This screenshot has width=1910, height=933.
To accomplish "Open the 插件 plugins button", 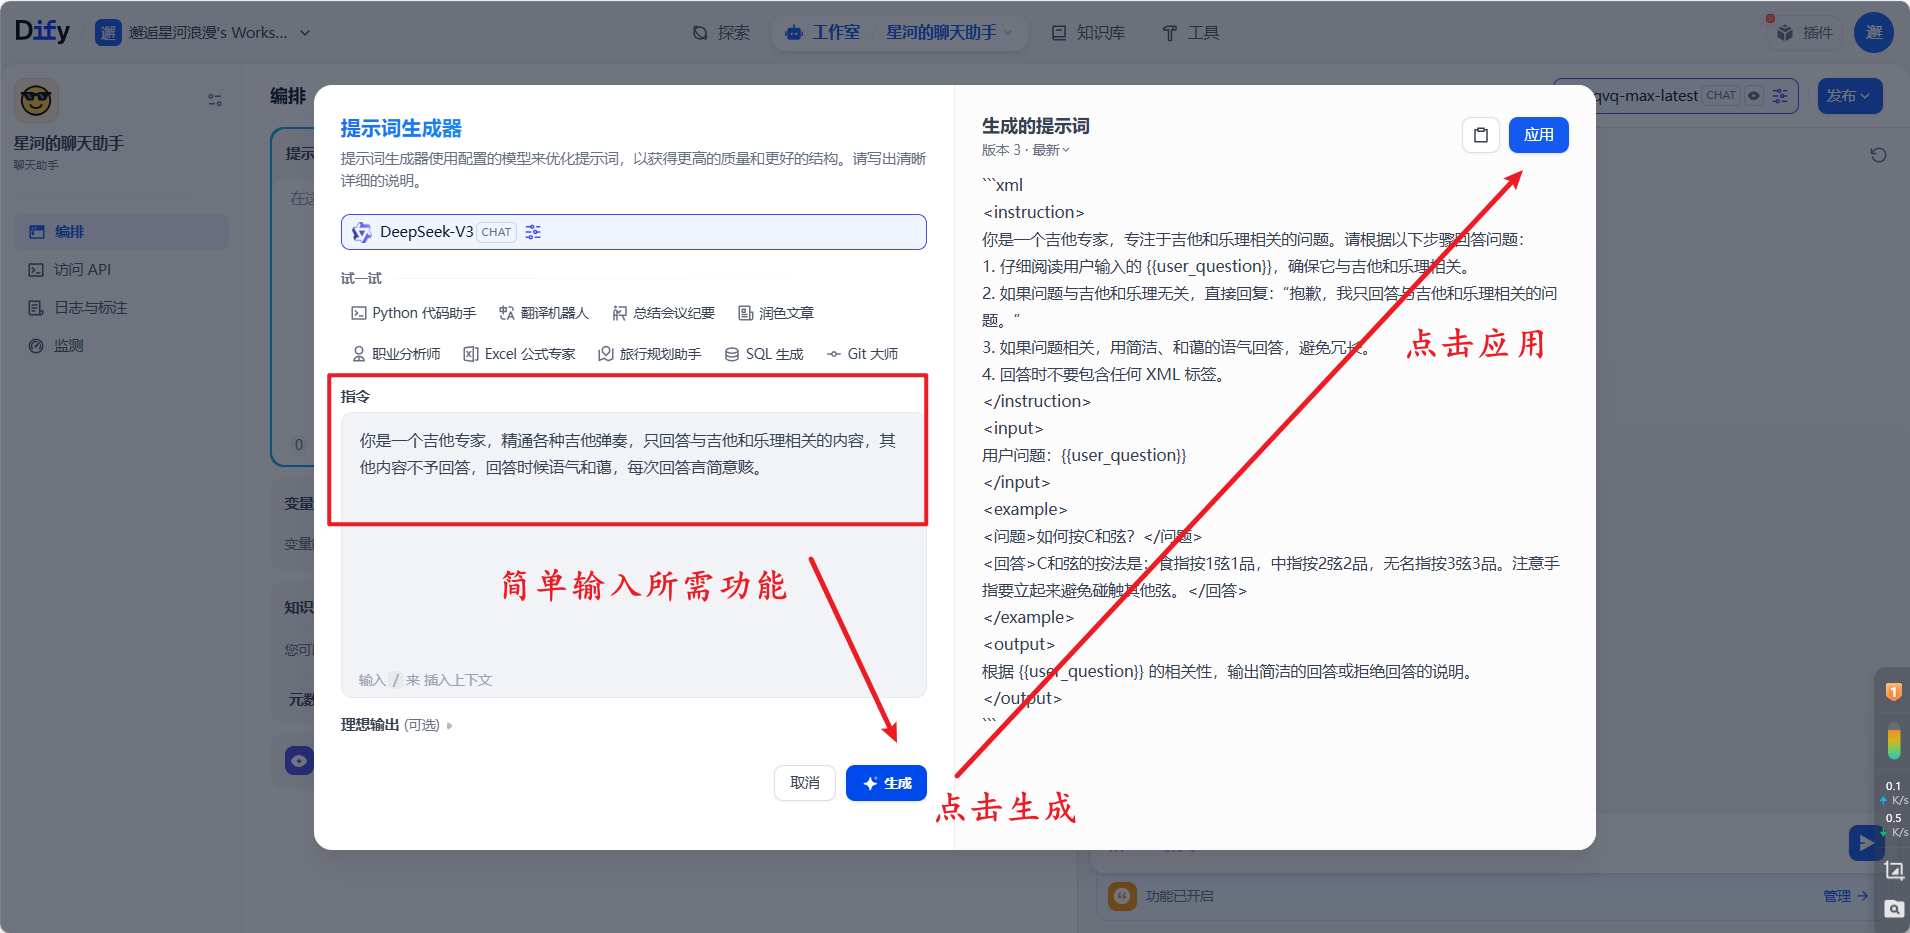I will point(1805,33).
